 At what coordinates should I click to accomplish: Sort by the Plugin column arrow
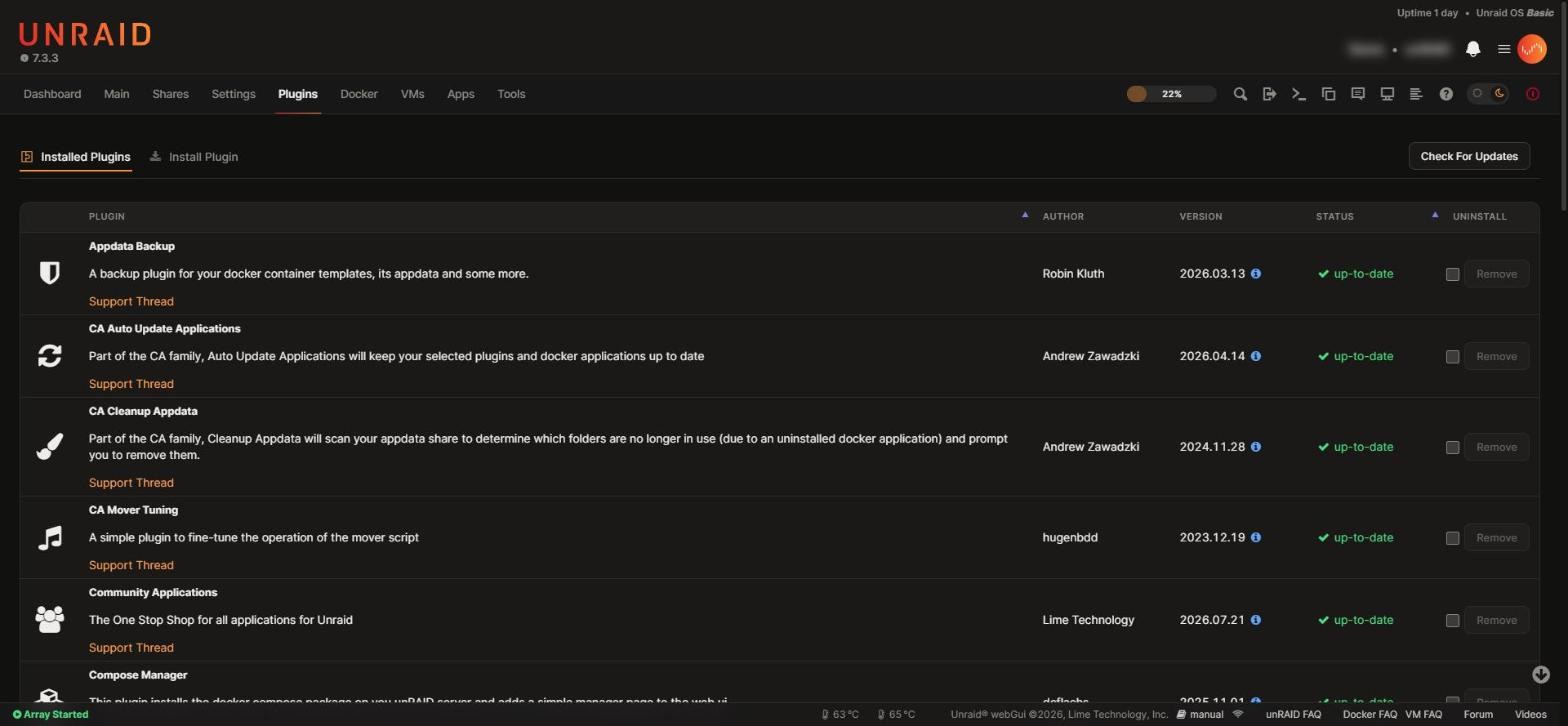(1024, 215)
